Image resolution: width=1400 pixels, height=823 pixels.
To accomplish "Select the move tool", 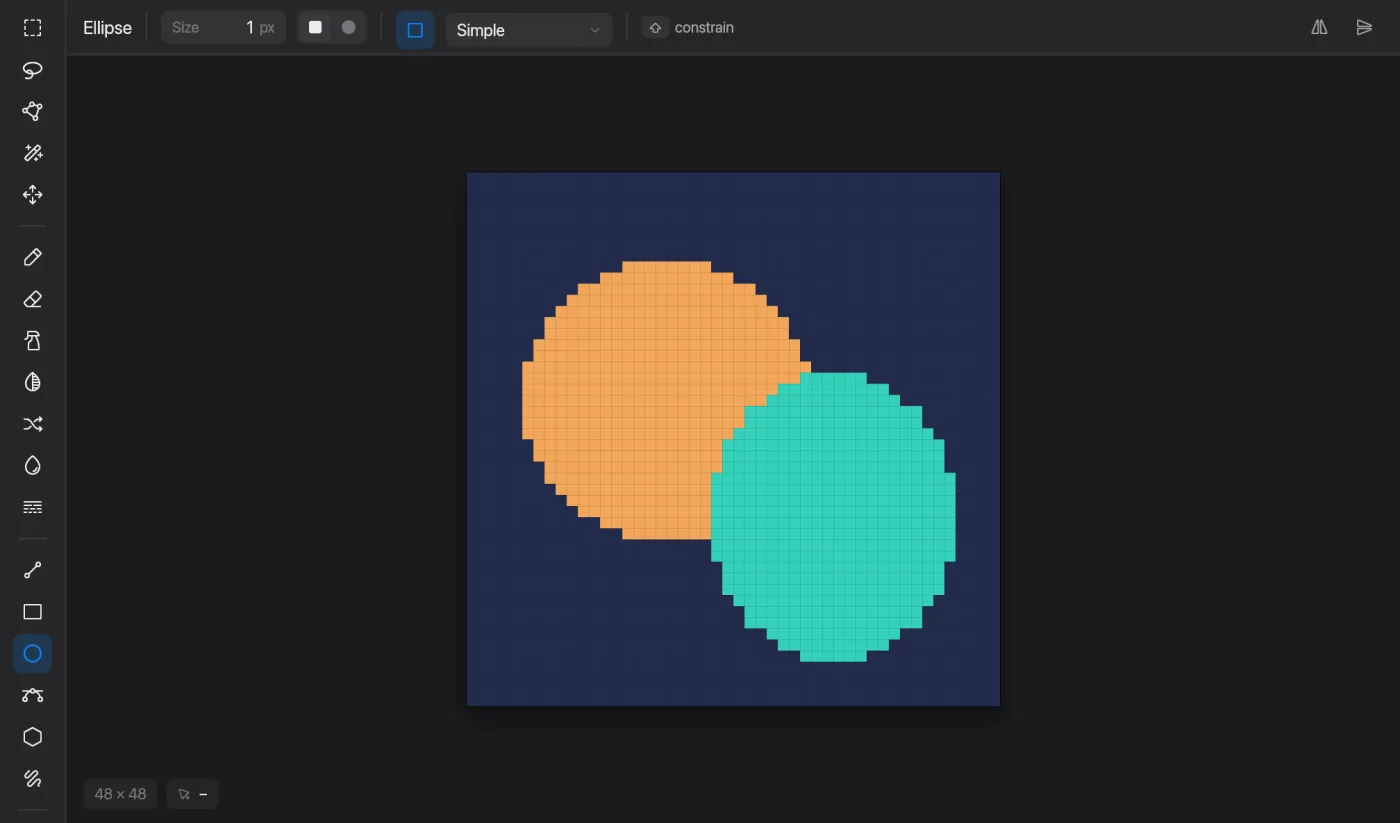I will point(33,195).
